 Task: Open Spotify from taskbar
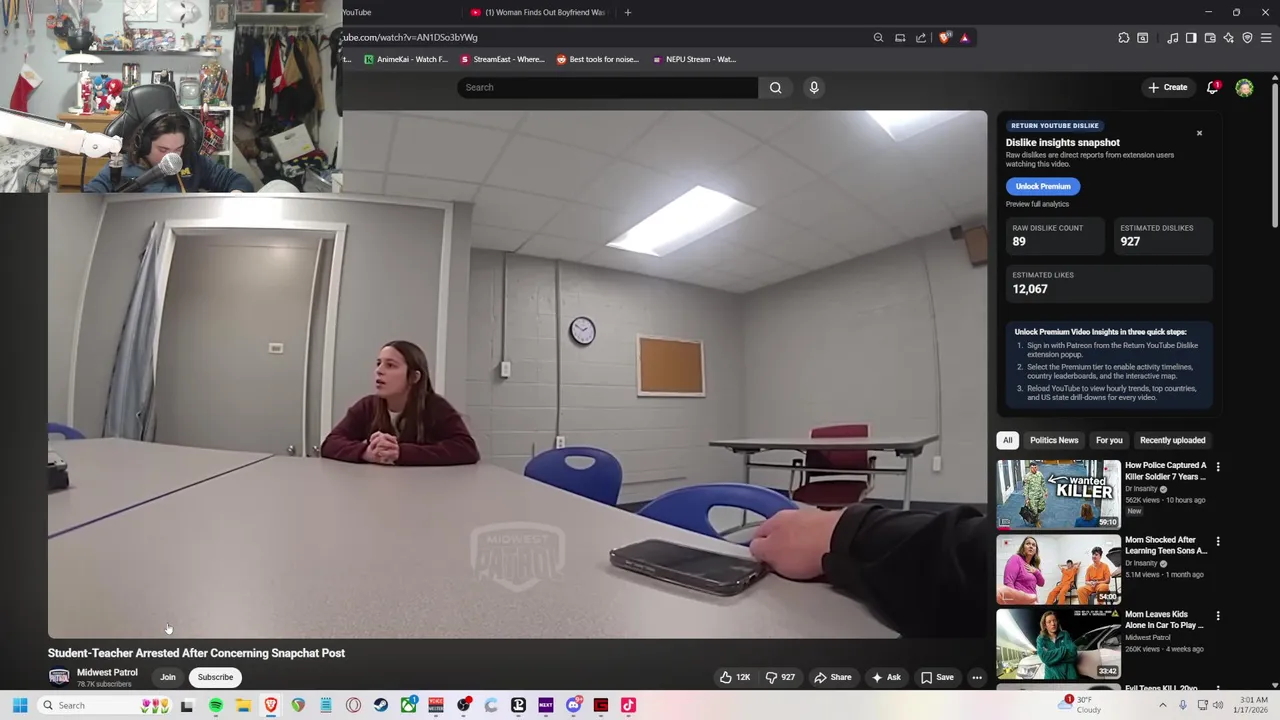pyautogui.click(x=215, y=705)
